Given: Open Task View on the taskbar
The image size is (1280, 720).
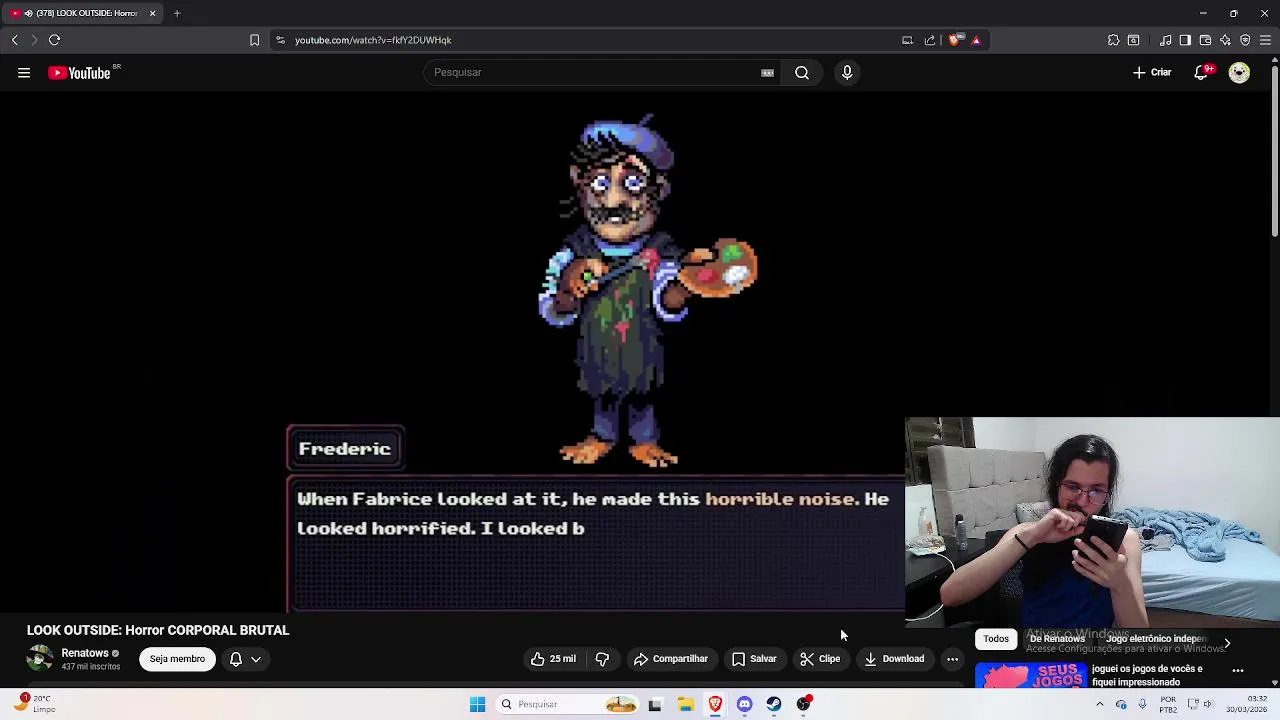Looking at the screenshot, I should [x=655, y=704].
